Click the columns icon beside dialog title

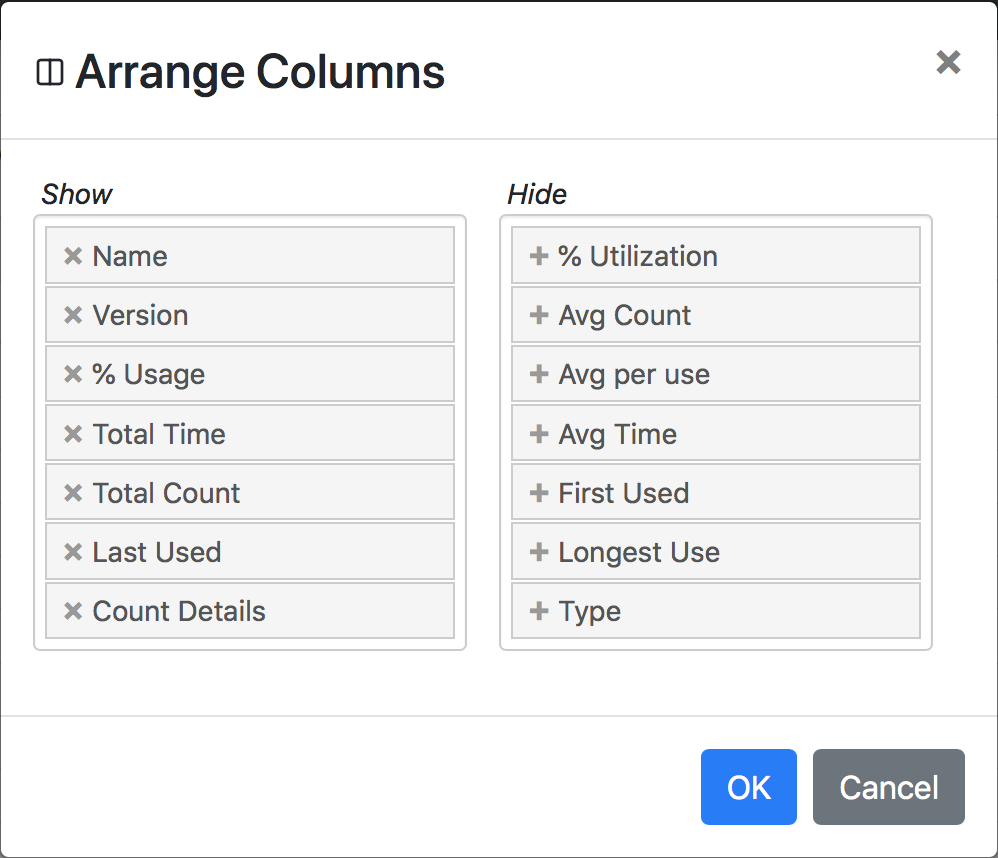click(50, 72)
